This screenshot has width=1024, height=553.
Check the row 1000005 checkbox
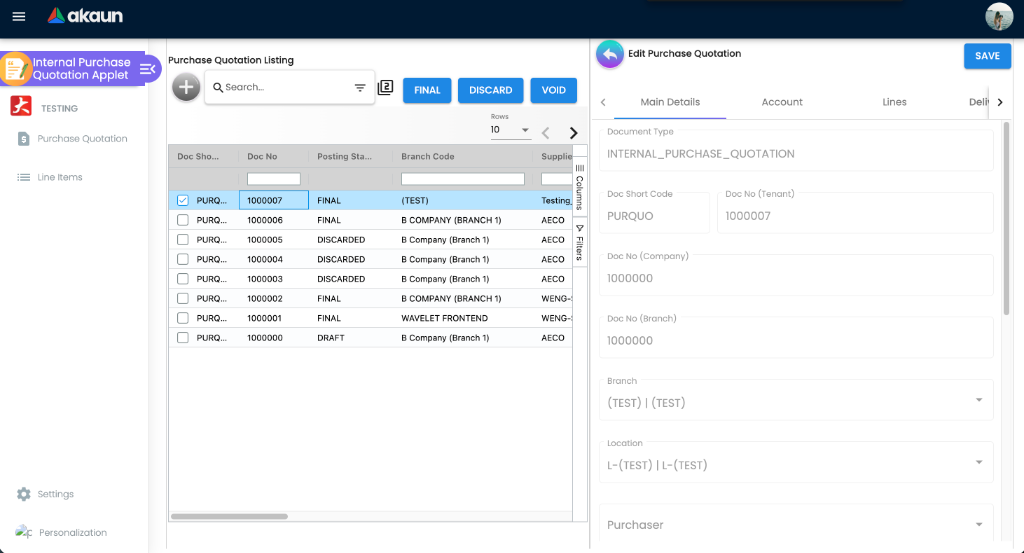point(183,240)
